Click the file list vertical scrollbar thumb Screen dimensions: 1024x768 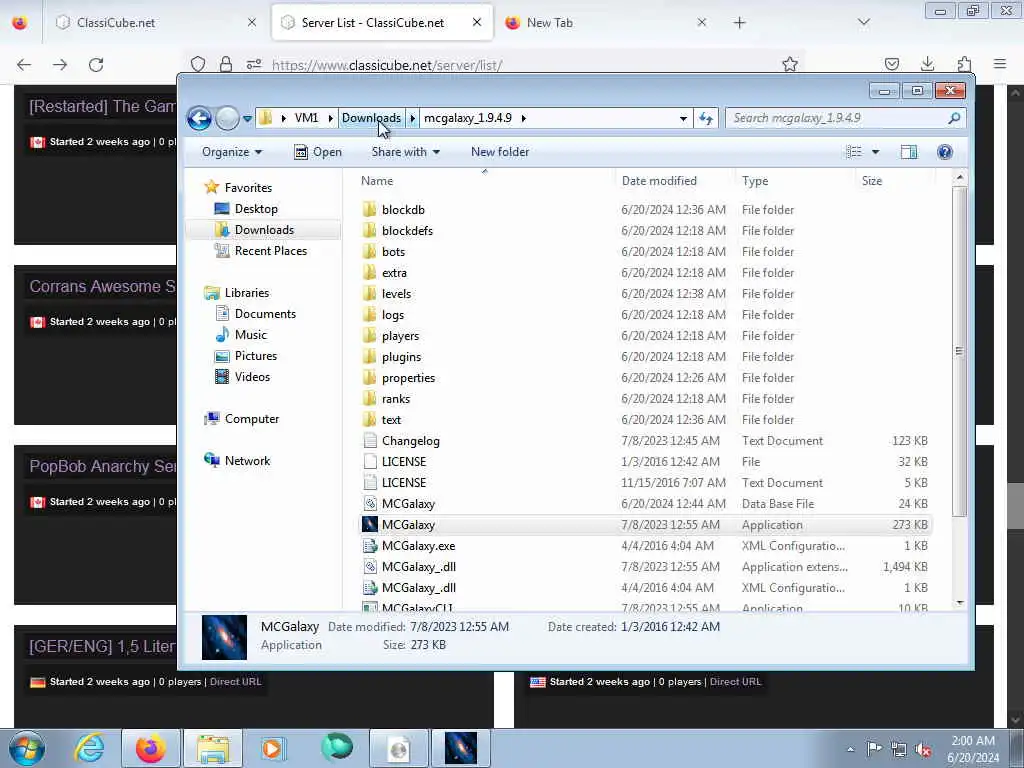tap(959, 351)
